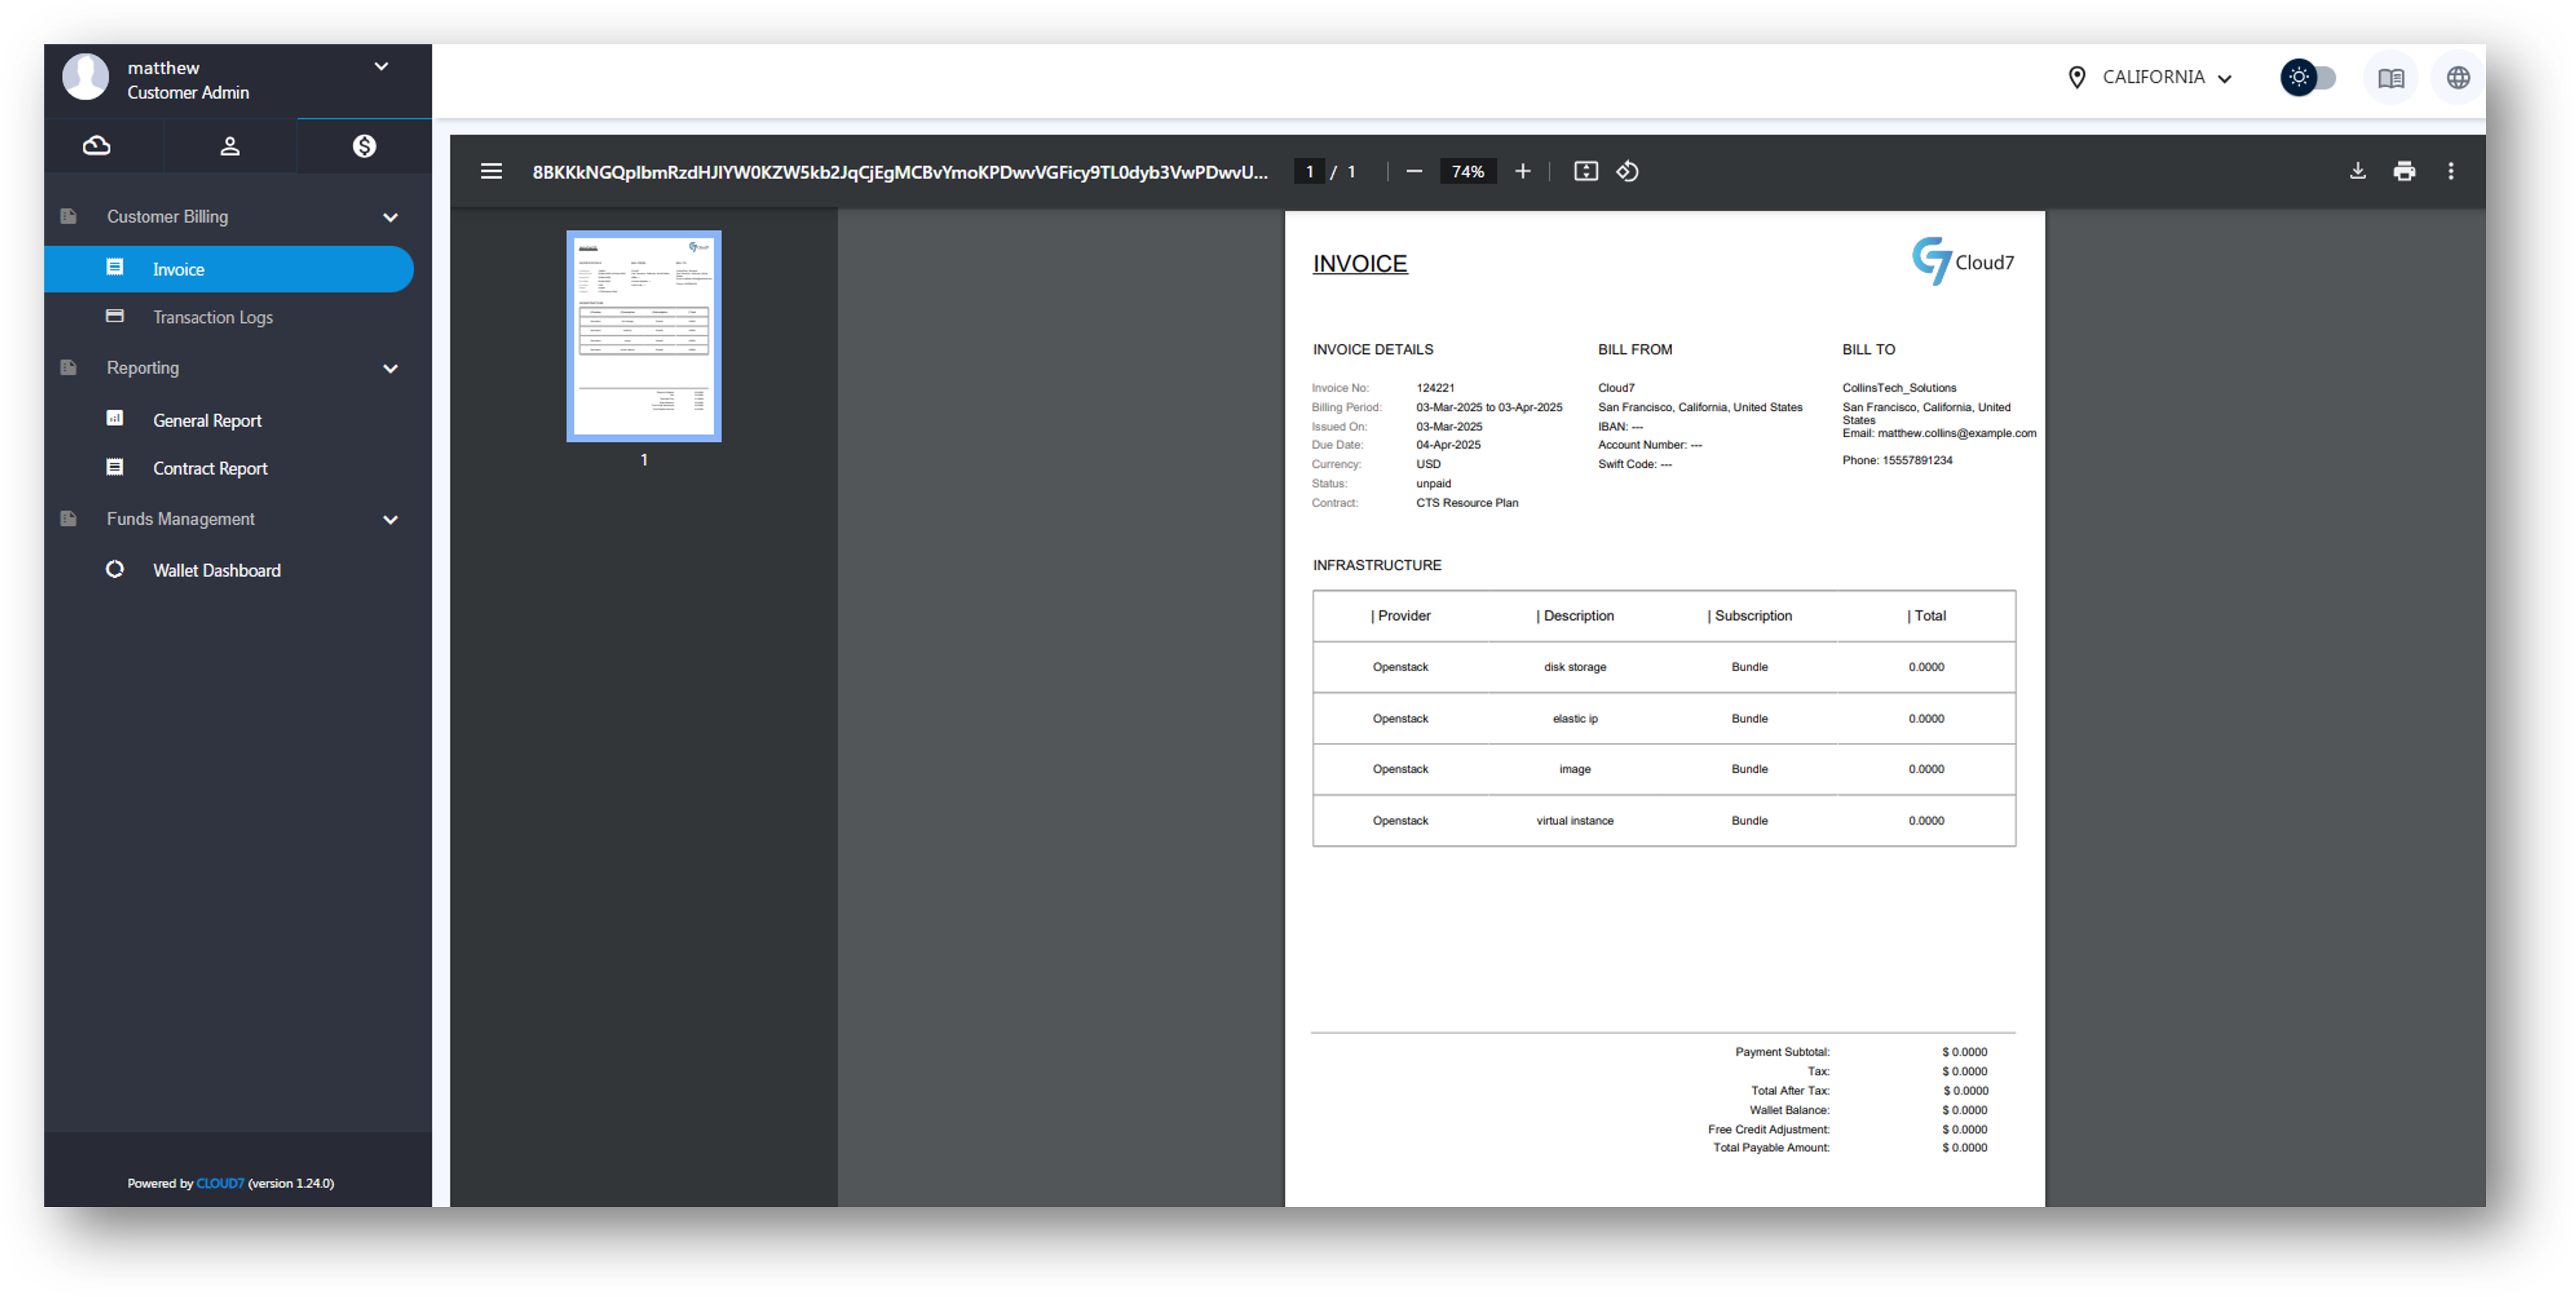Switch to the cloud services tab
This screenshot has height=1297, width=2576.
(x=97, y=146)
